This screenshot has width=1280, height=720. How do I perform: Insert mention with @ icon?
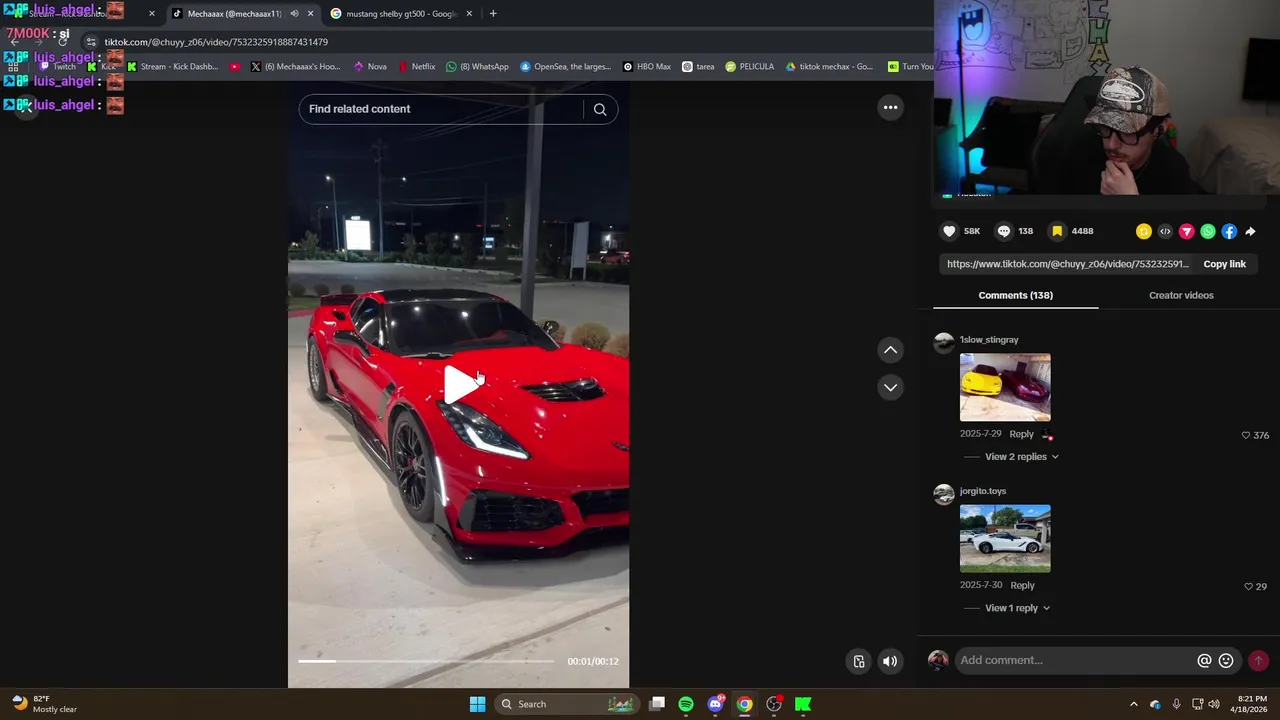pyautogui.click(x=1204, y=660)
